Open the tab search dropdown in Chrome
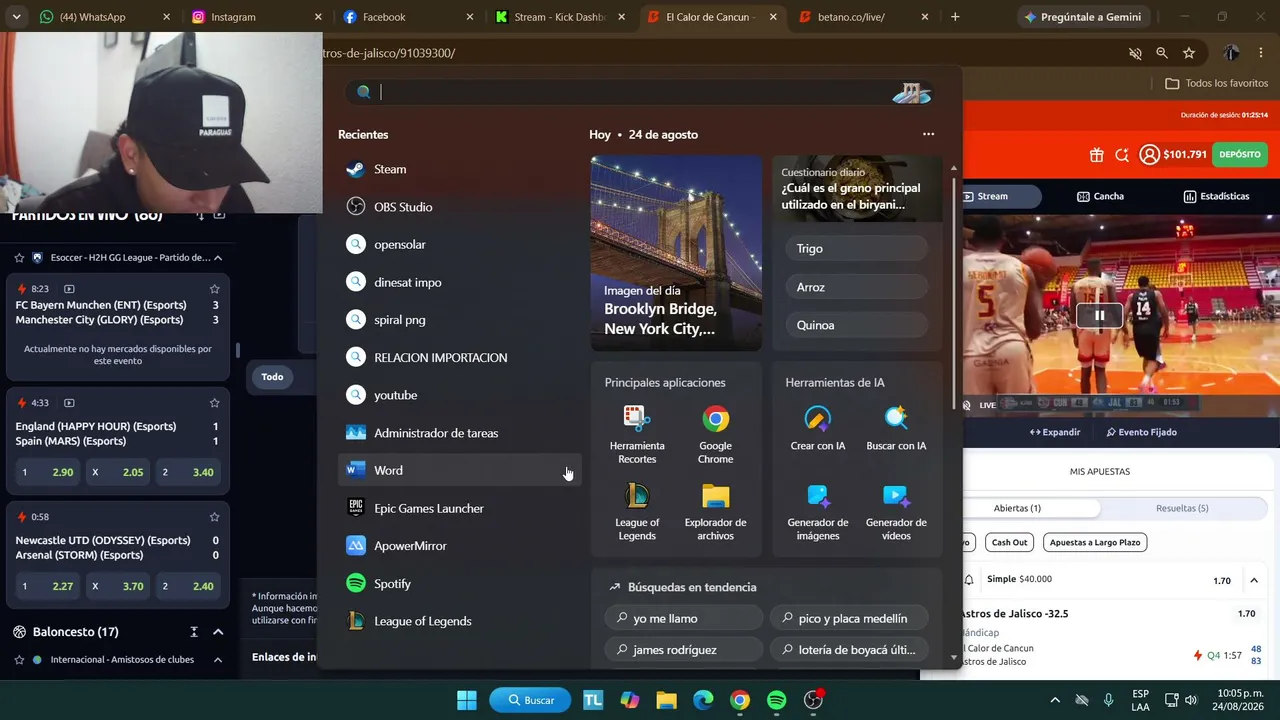 (x=15, y=17)
